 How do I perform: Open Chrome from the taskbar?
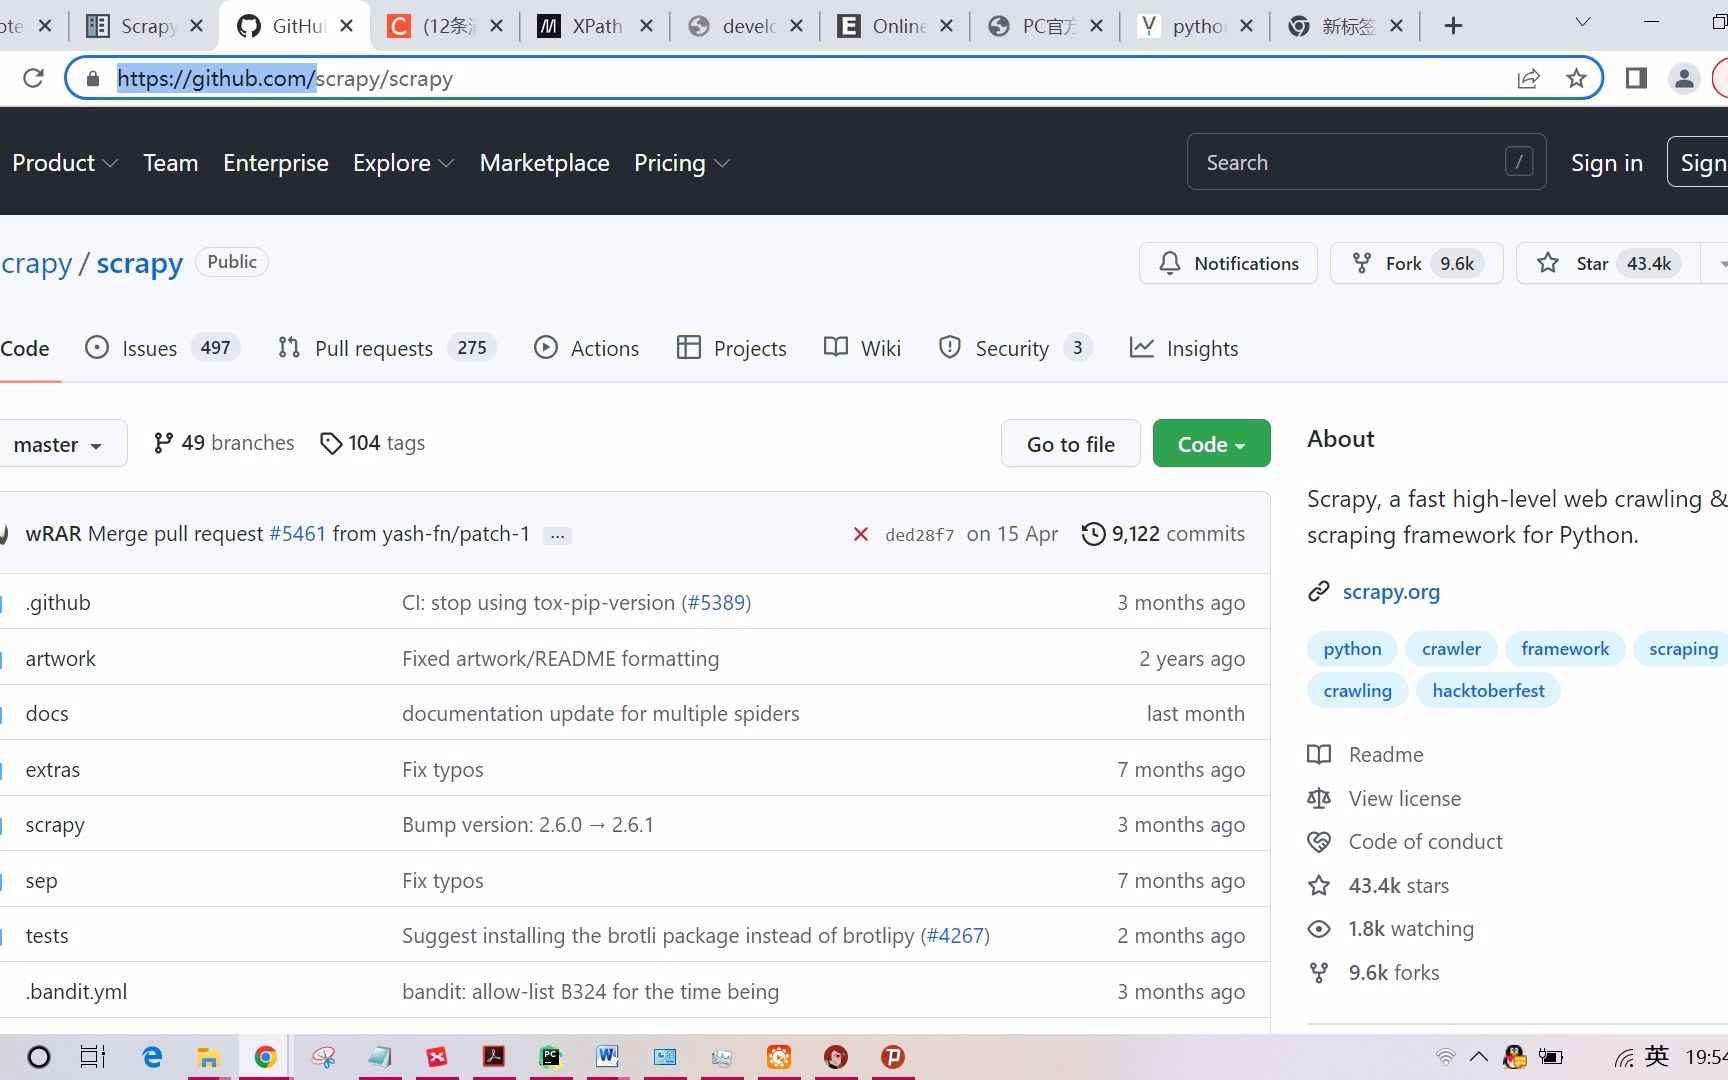point(265,1057)
